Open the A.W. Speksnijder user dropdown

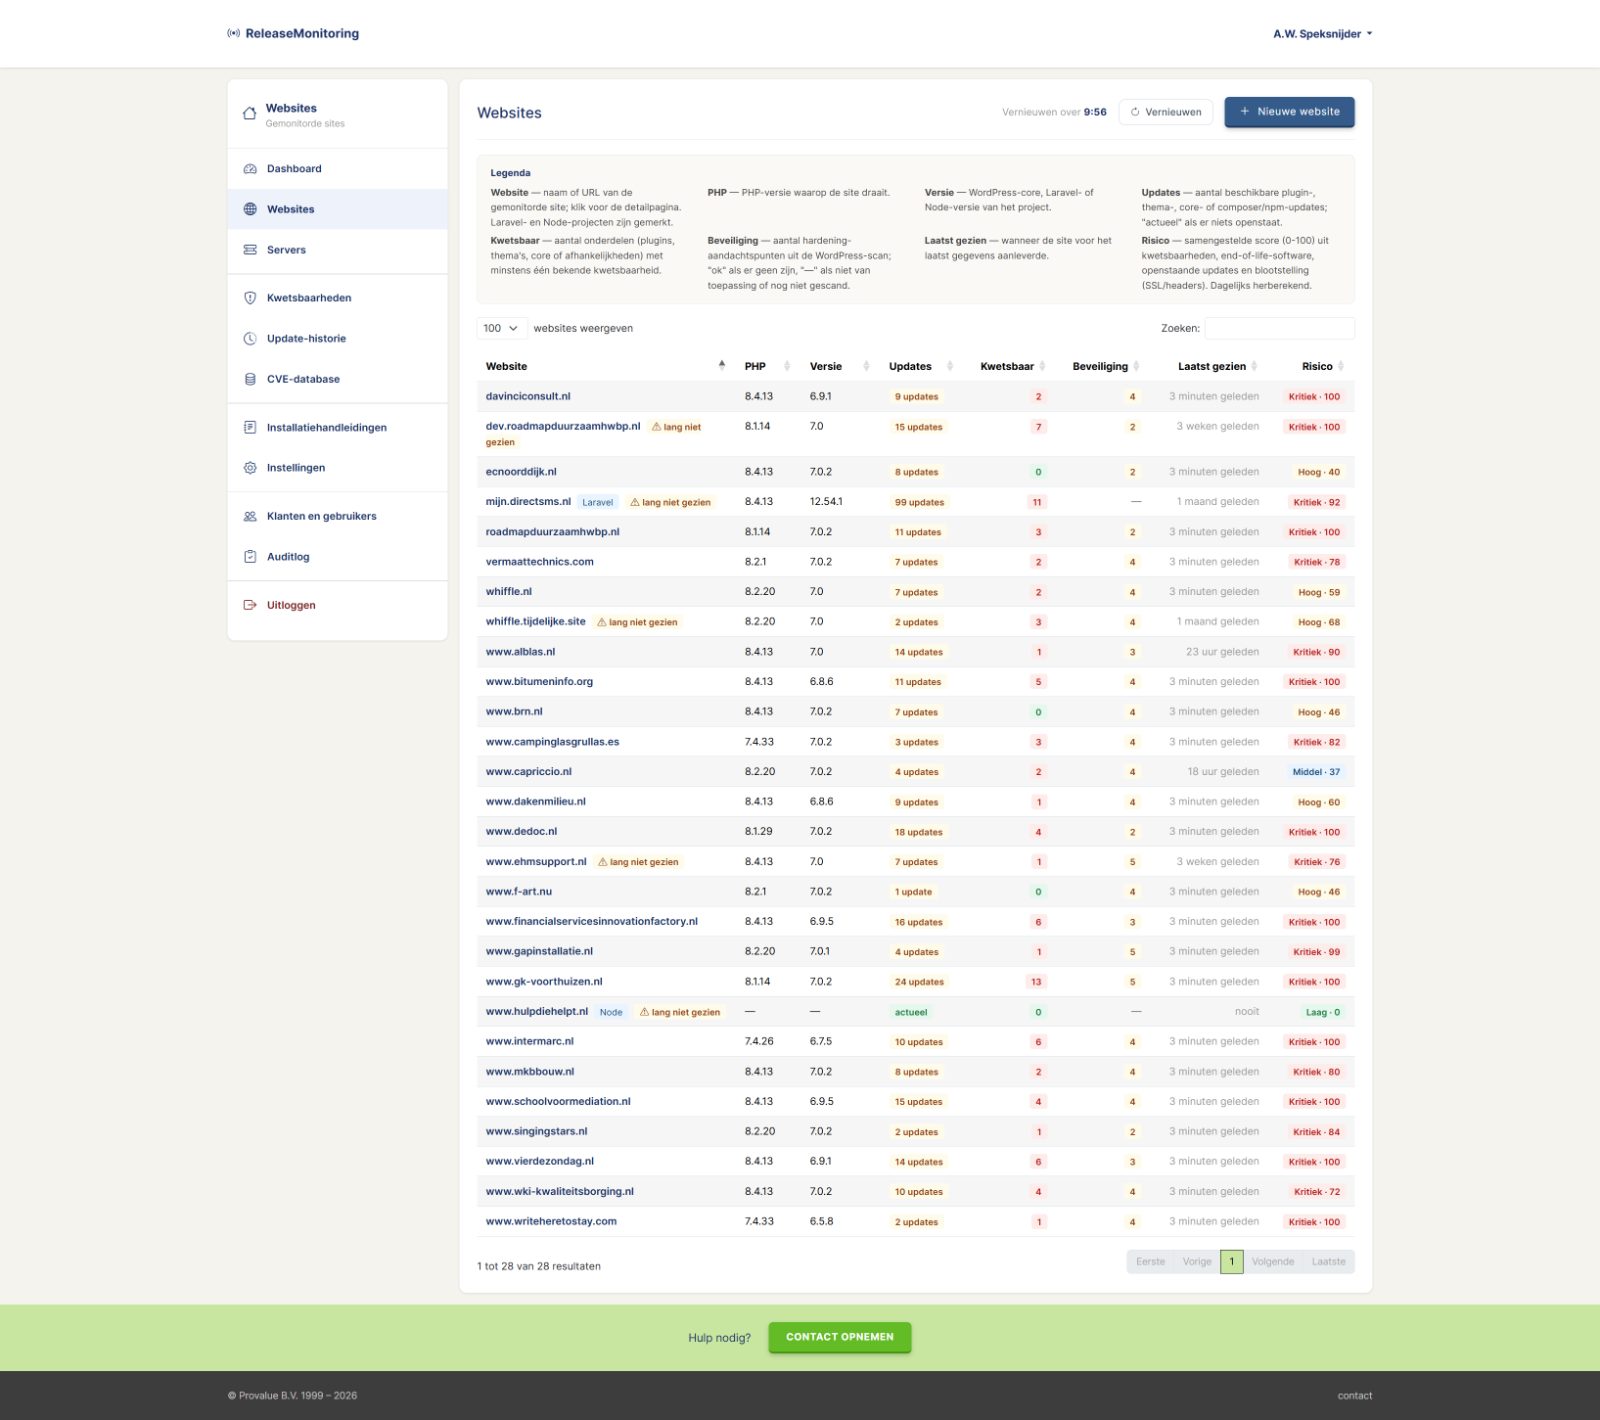click(1322, 34)
